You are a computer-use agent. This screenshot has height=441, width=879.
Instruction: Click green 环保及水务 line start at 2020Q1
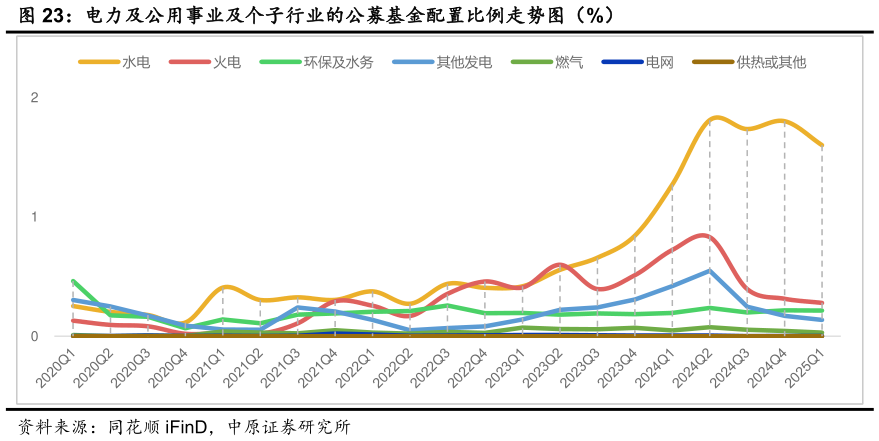pos(73,281)
